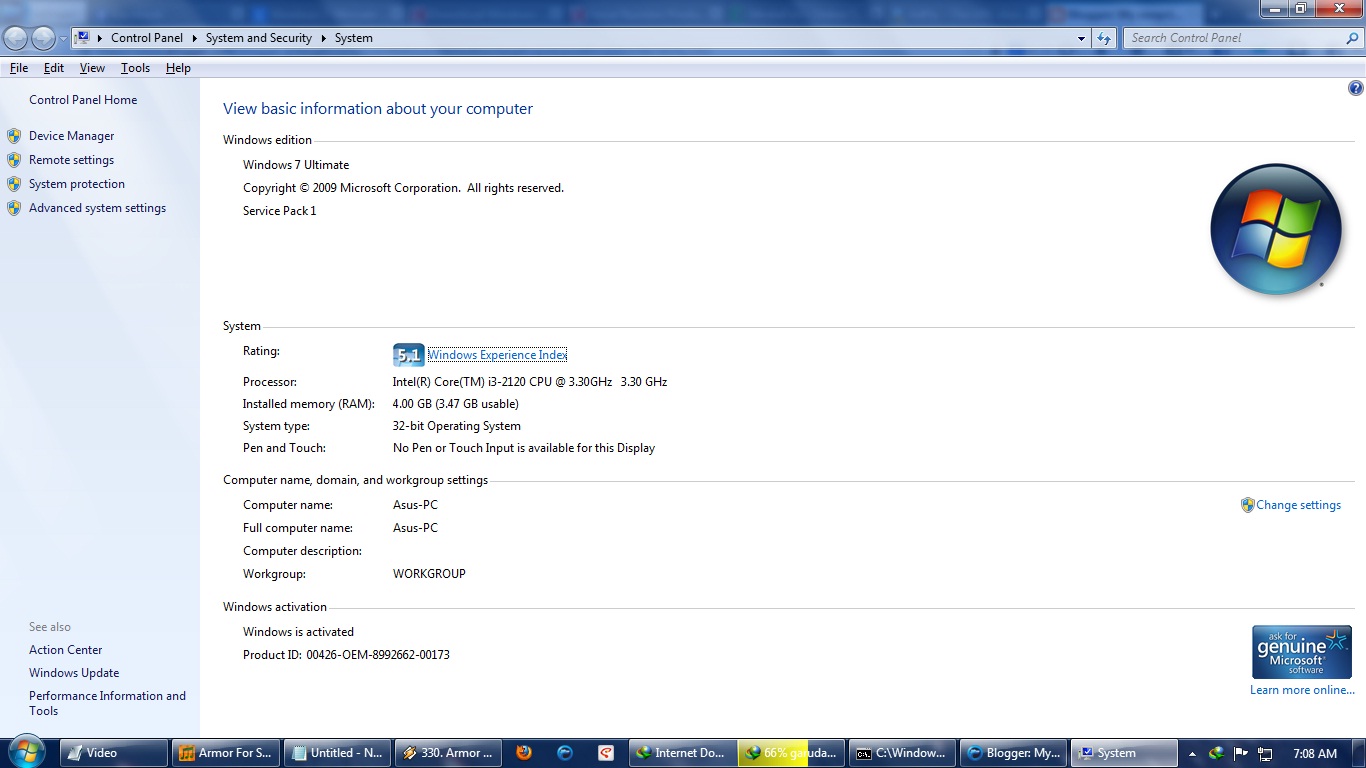The width and height of the screenshot is (1366, 768).
Task: Click the network tray icon
Action: pyautogui.click(x=1265, y=753)
